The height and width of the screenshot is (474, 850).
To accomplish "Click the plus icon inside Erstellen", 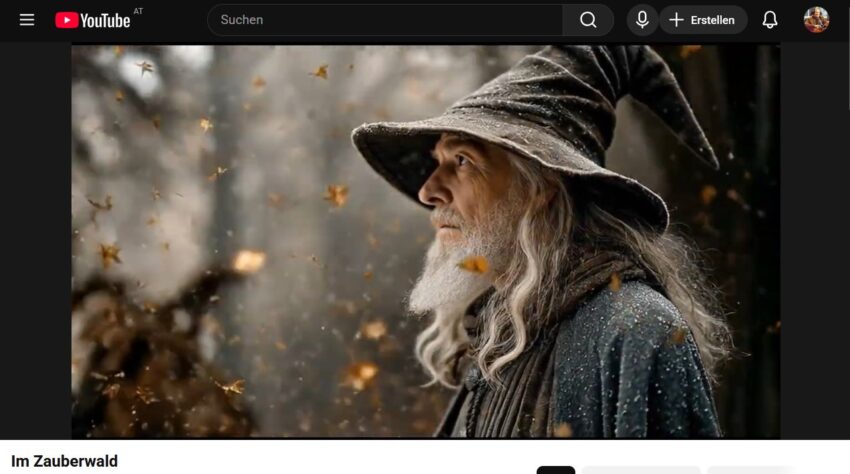I will (677, 20).
